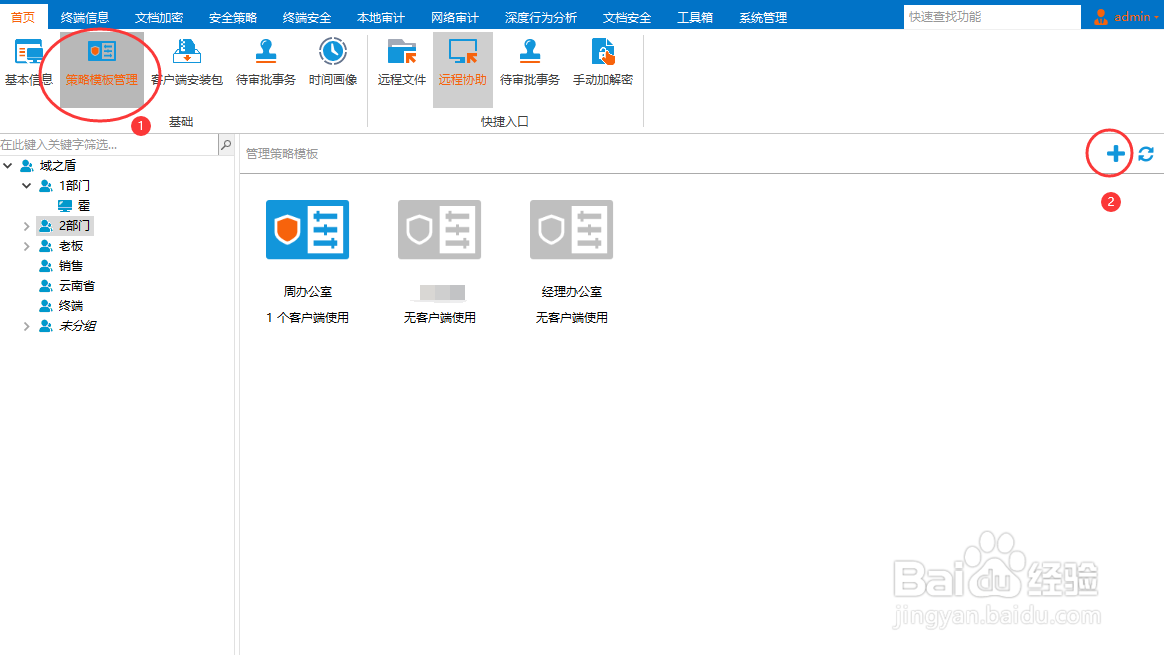The height and width of the screenshot is (655, 1164).
Task: Refresh the policy template list
Action: 1145,154
